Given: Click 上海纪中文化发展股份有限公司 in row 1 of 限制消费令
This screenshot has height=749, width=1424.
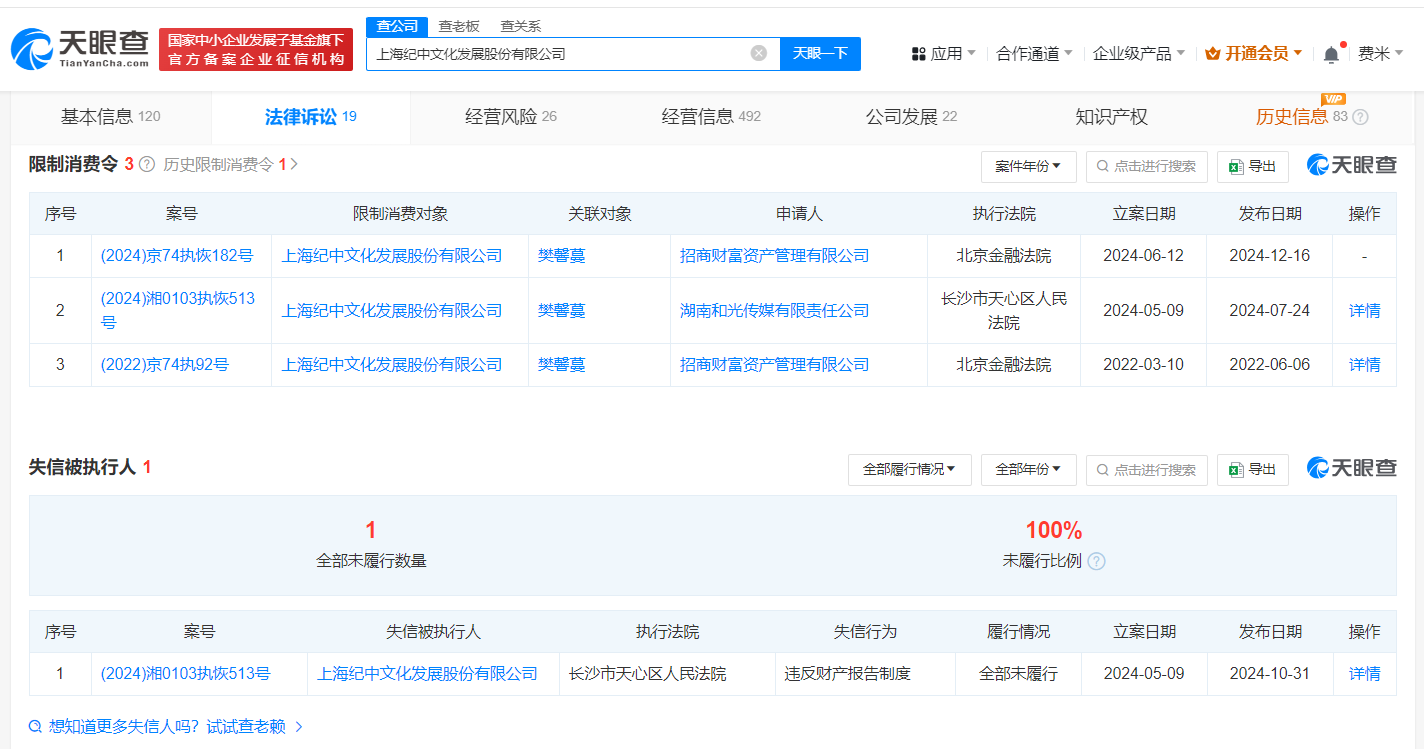Looking at the screenshot, I should [392, 256].
